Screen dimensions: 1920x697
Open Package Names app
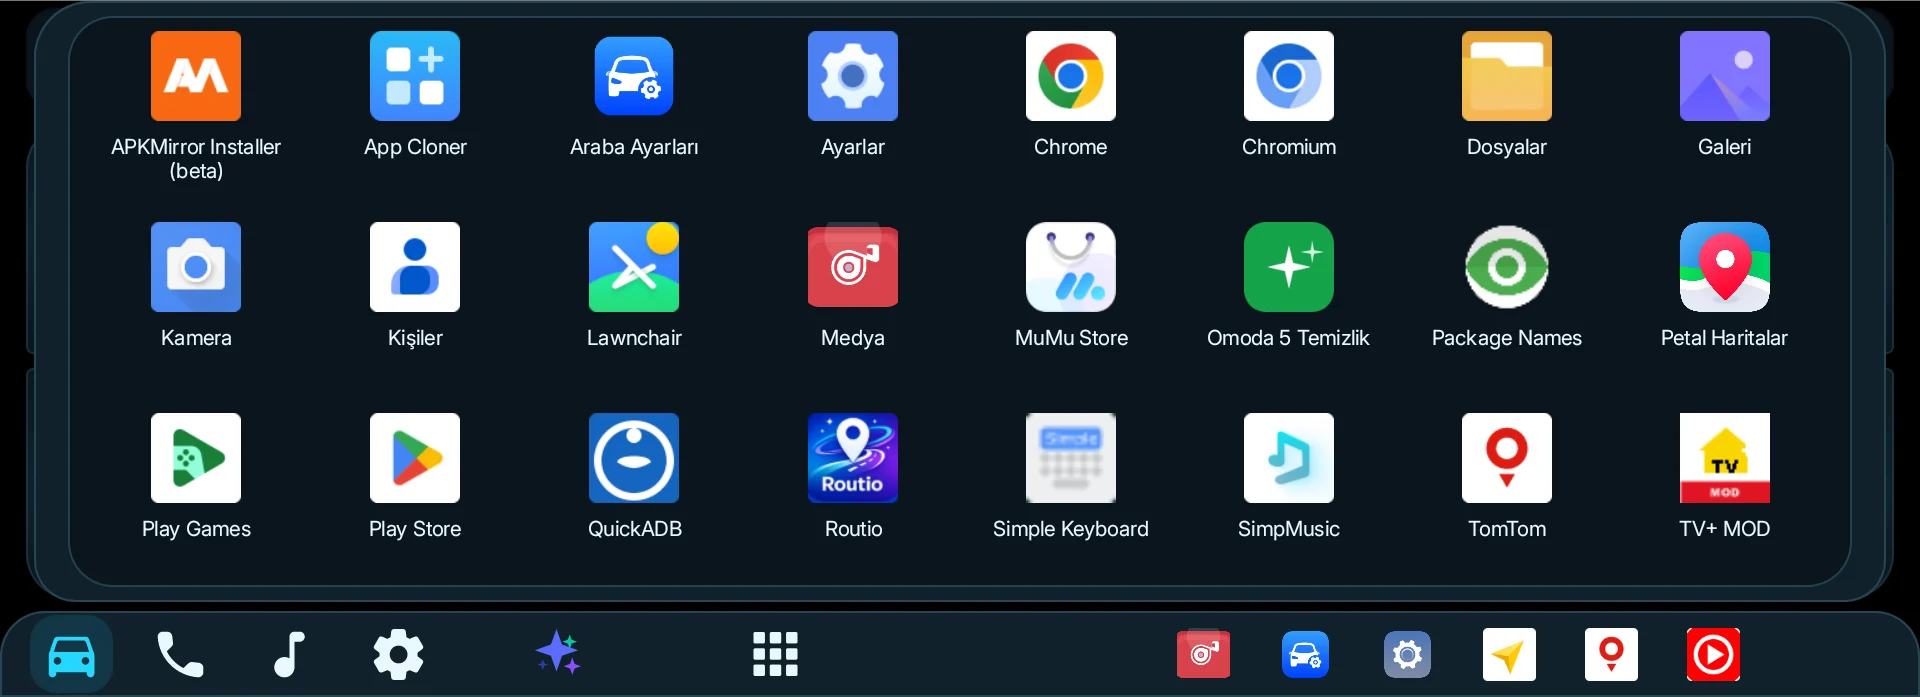(x=1507, y=267)
